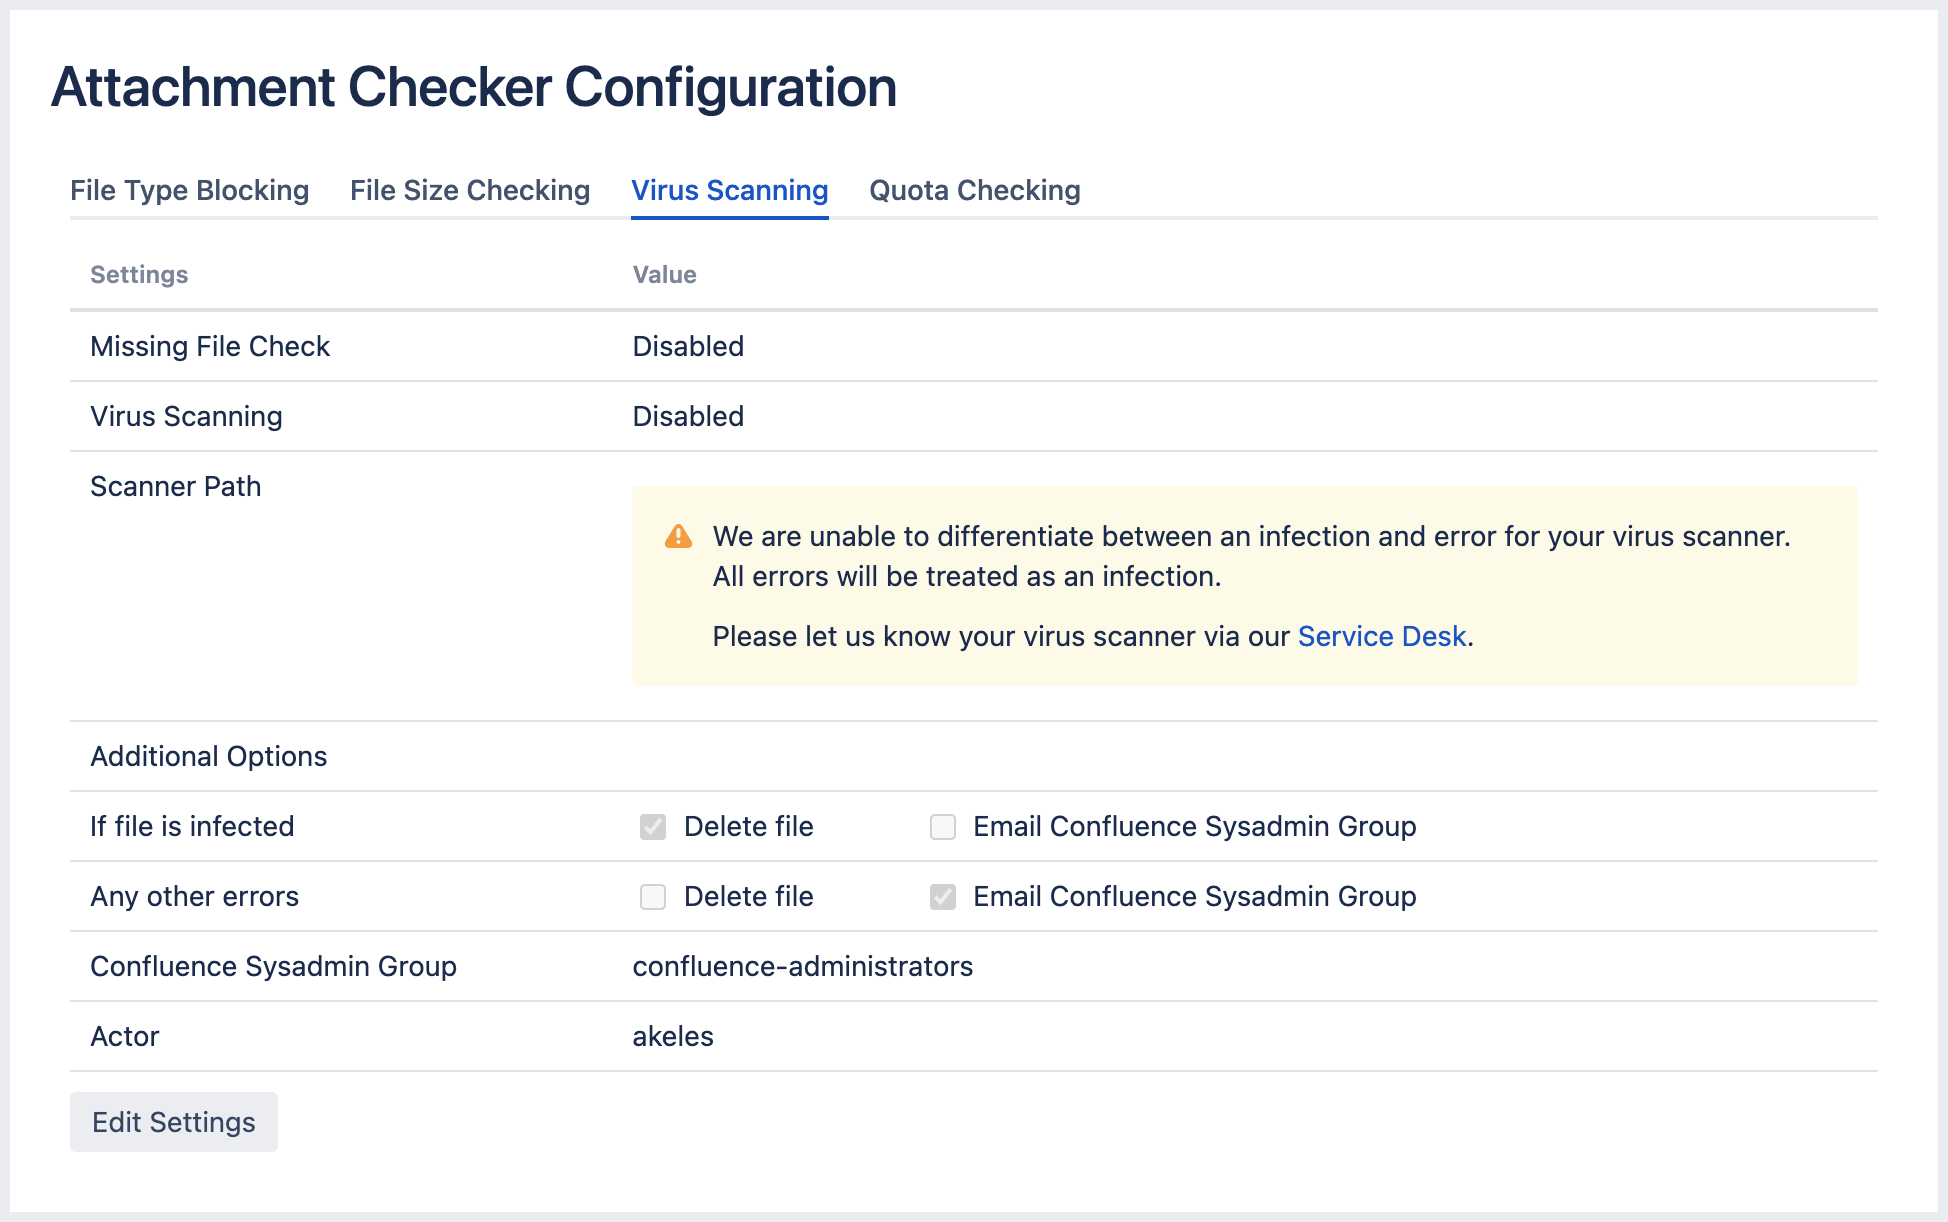The width and height of the screenshot is (1948, 1222).
Task: Click the Attachment Checker Configuration heading
Action: tap(474, 87)
